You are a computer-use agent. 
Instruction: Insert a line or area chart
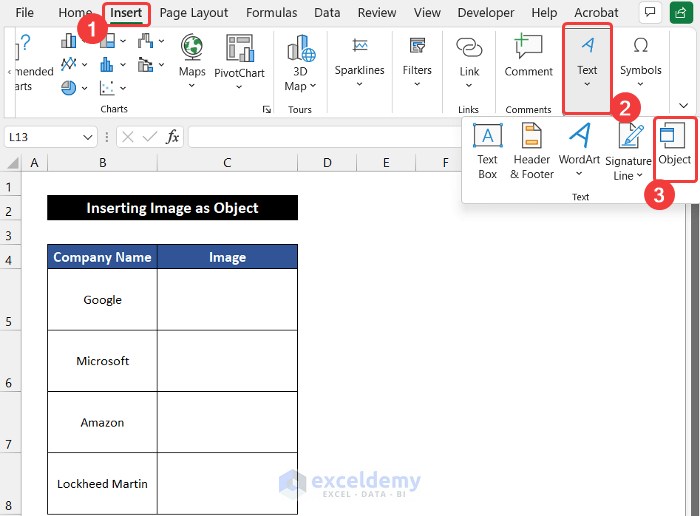click(68, 64)
